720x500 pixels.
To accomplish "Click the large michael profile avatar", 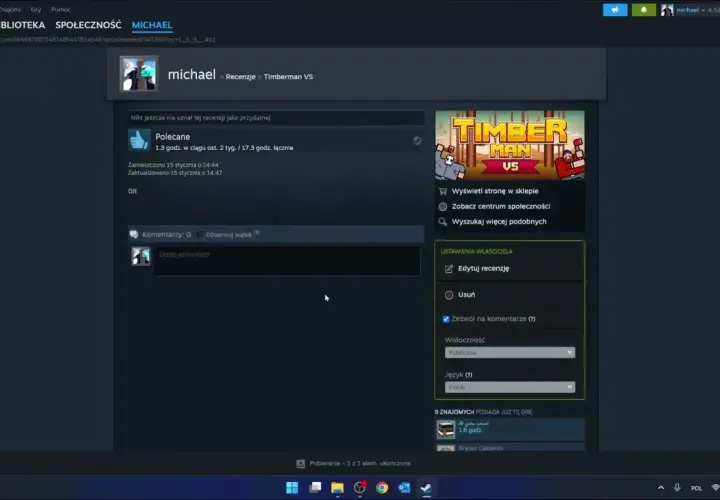I will tap(139, 73).
